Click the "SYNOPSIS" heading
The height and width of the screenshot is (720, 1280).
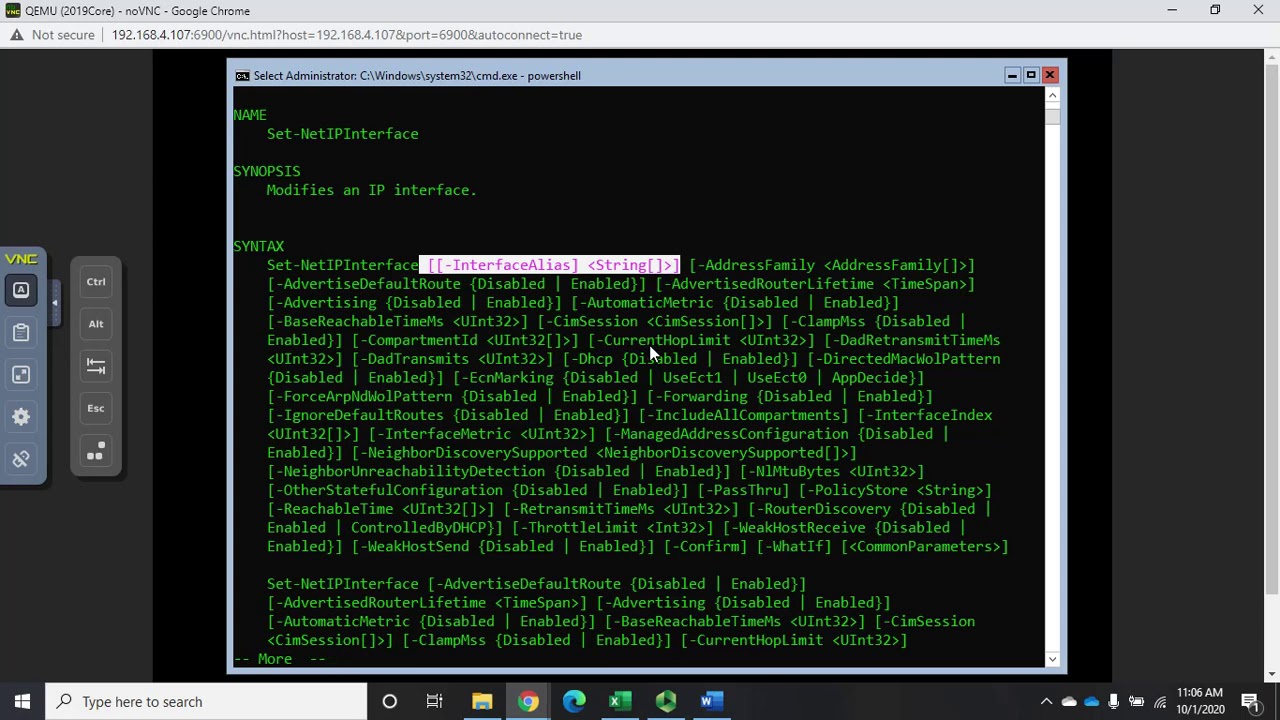[x=267, y=171]
